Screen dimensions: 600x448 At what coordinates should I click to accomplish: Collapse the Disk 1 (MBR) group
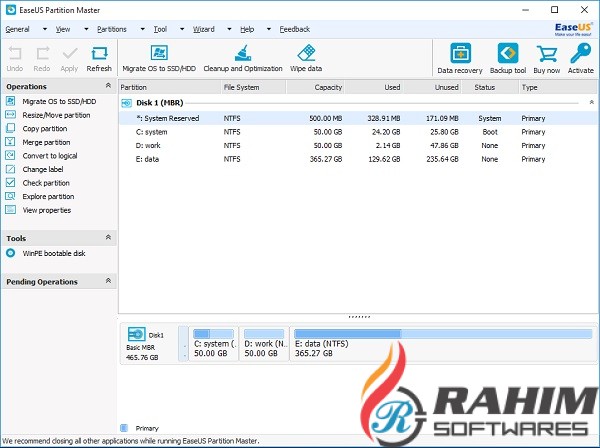pos(590,102)
